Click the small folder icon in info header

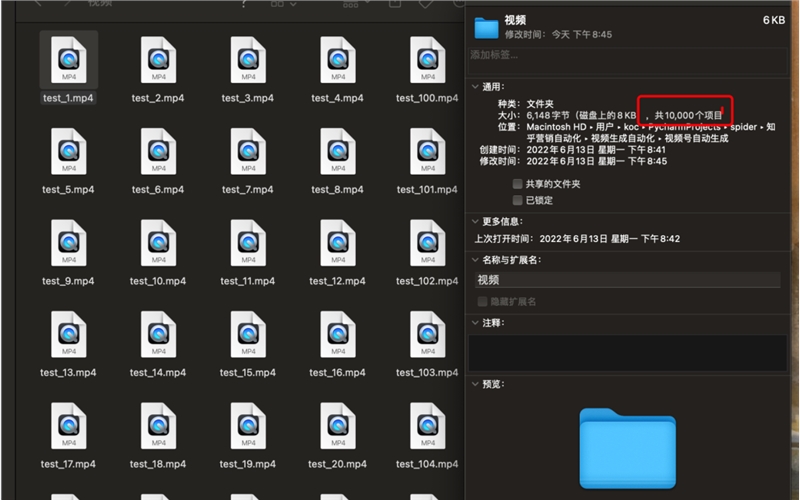point(486,26)
